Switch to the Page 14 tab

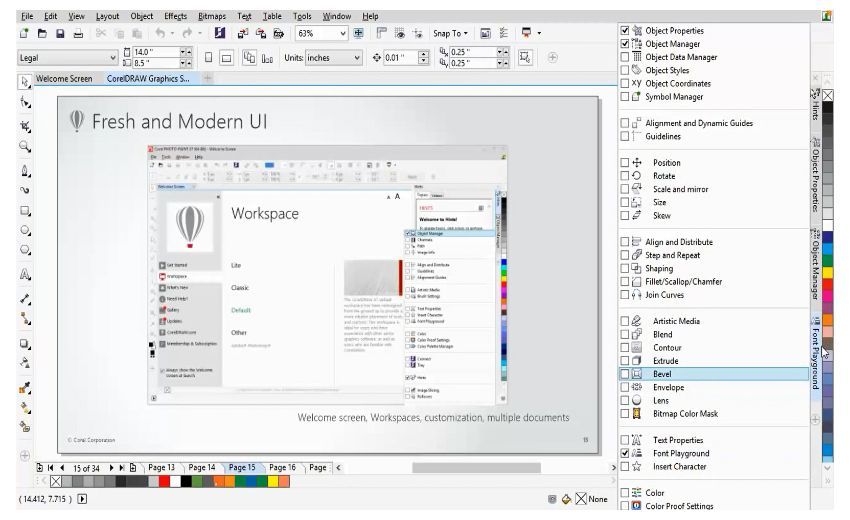click(x=202, y=467)
